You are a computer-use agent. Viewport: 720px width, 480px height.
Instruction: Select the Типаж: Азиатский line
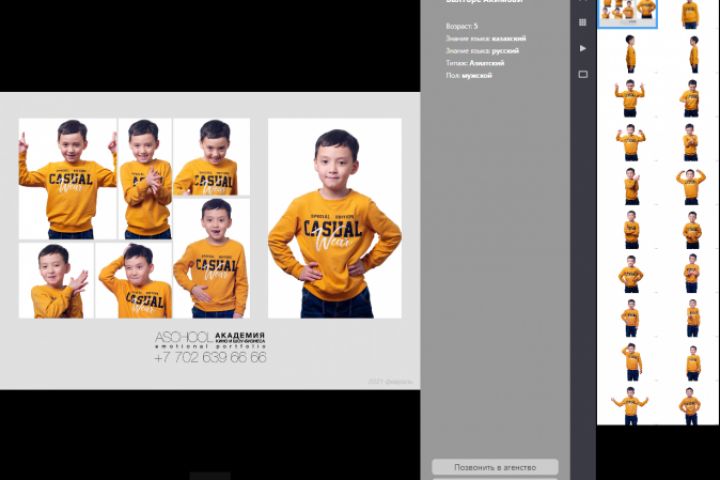(475, 63)
